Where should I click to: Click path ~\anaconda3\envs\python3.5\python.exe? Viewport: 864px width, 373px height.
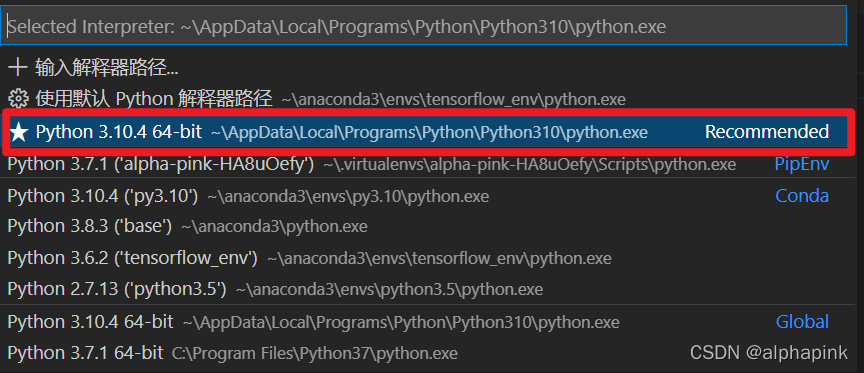pos(390,289)
